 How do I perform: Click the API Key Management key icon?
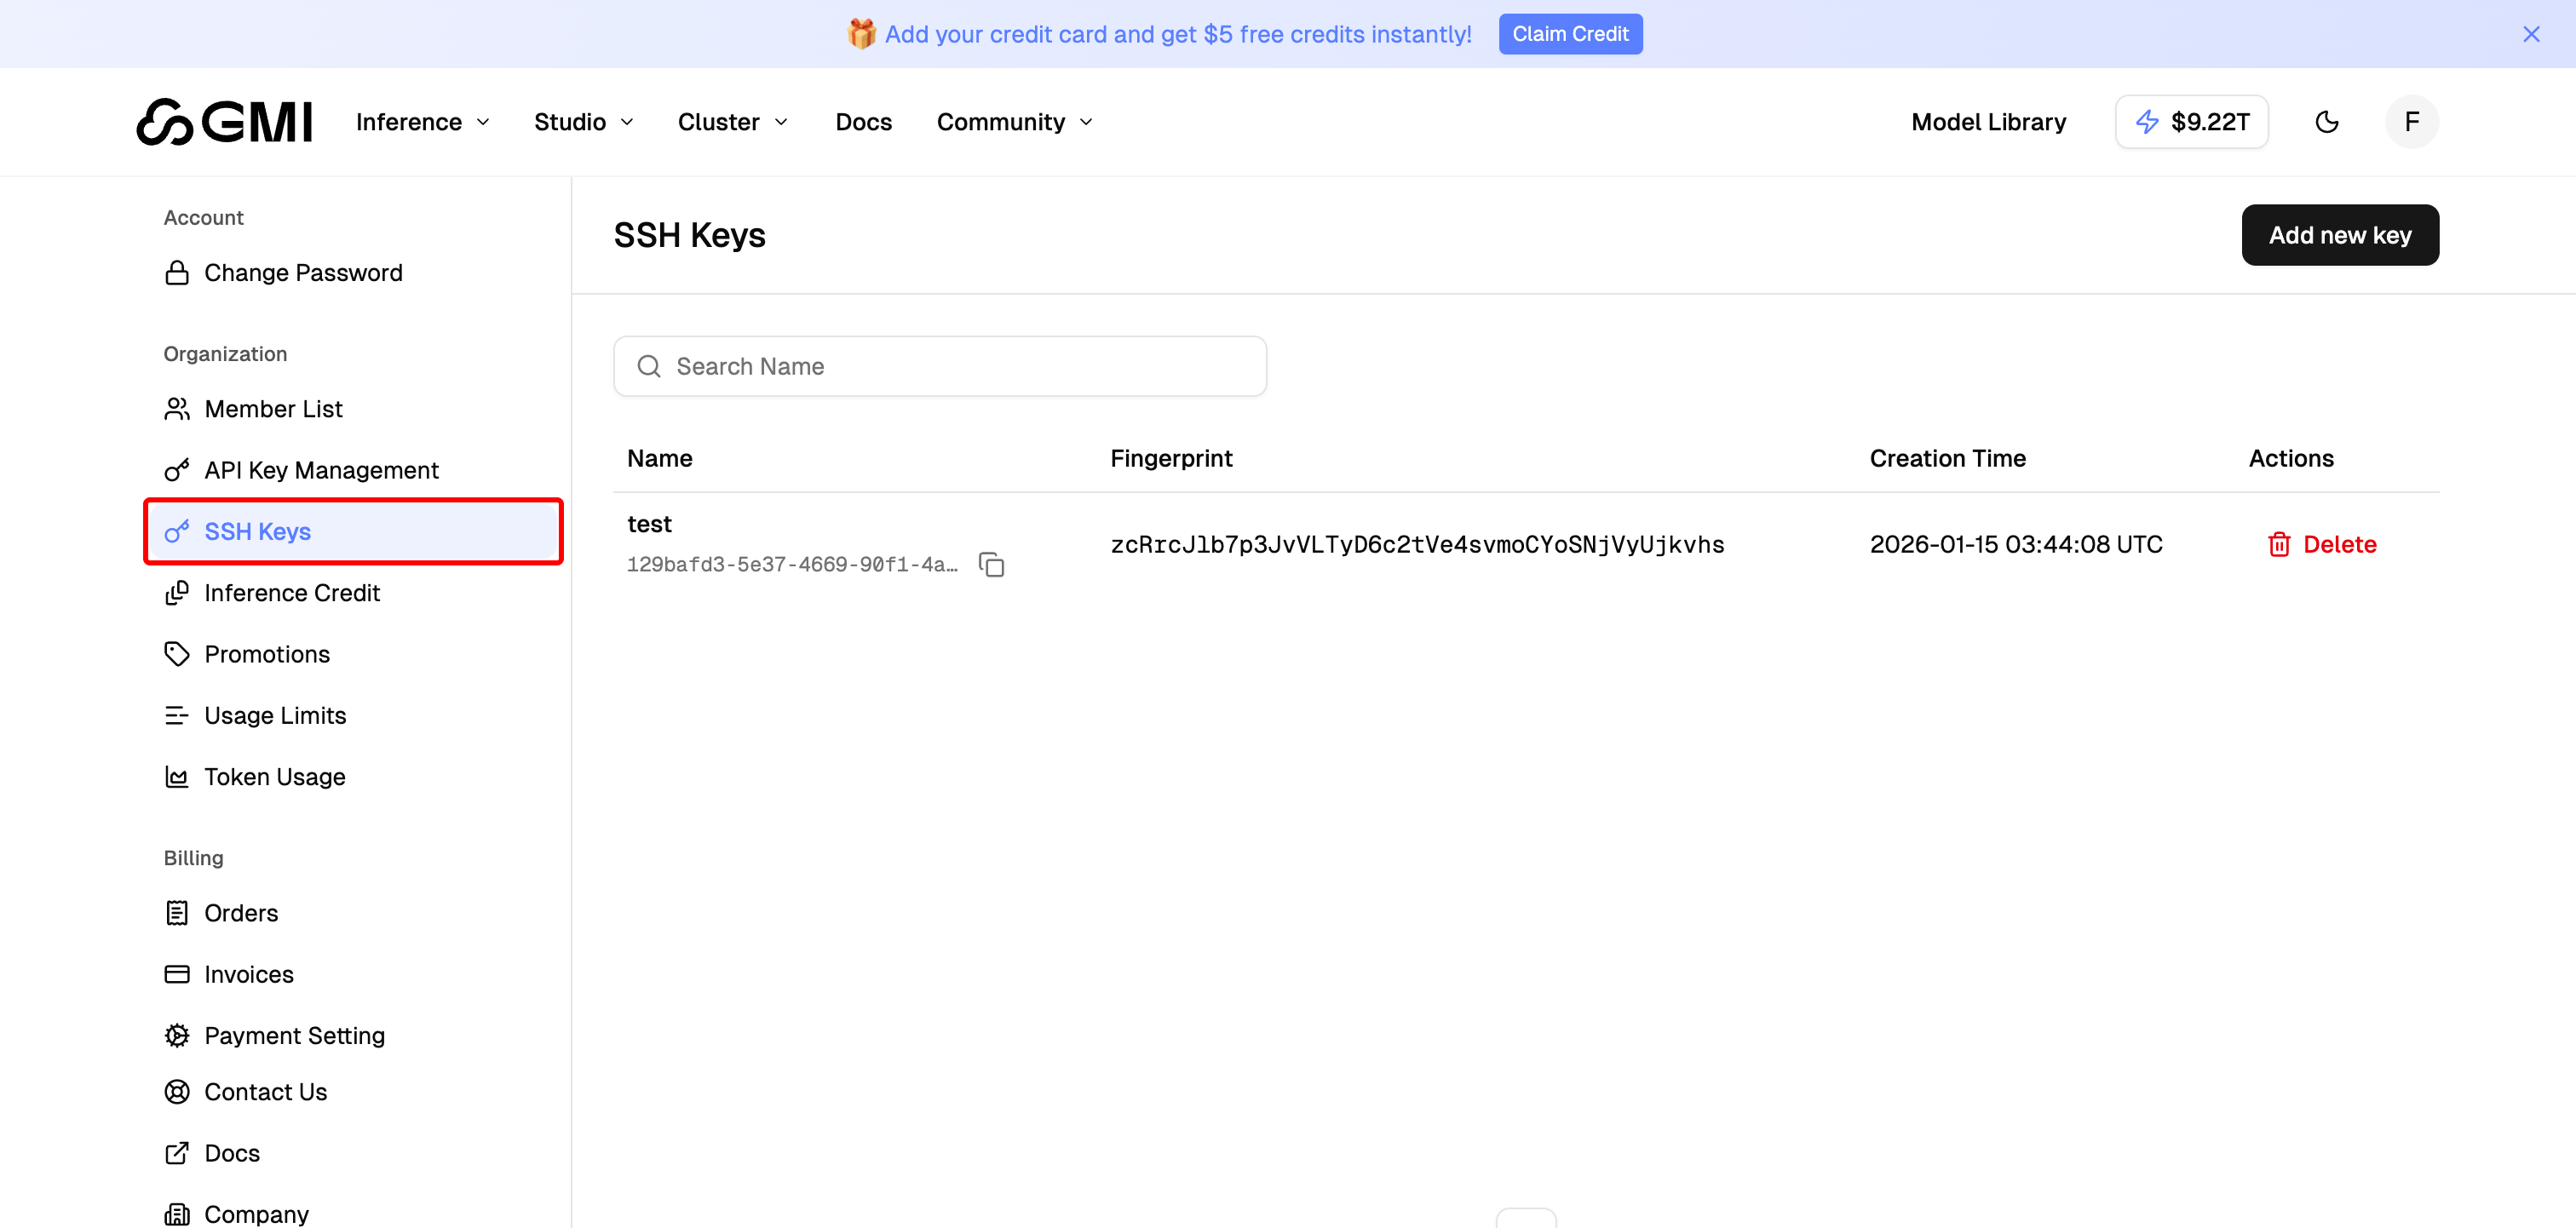pos(177,470)
